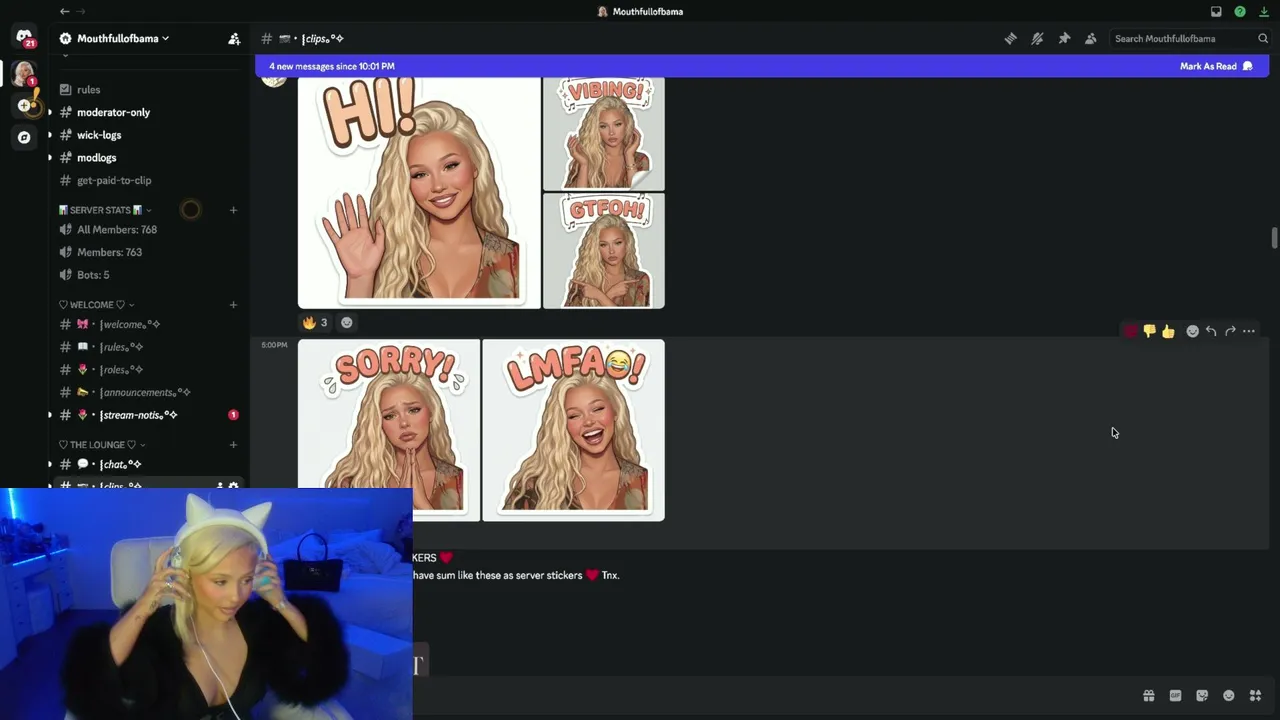The height and width of the screenshot is (720, 1280).
Task: Reply to message using reply arrow
Action: (1211, 331)
